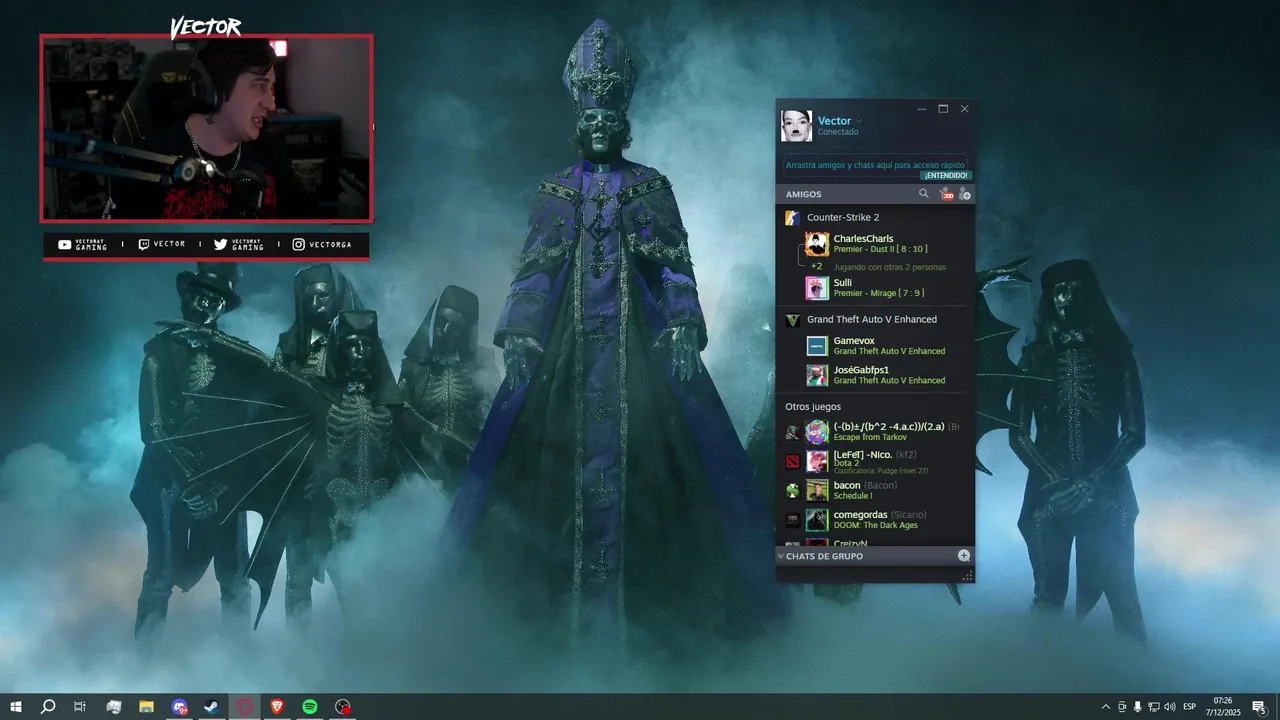Open File Explorer from taskbar
The image size is (1280, 720).
146,707
